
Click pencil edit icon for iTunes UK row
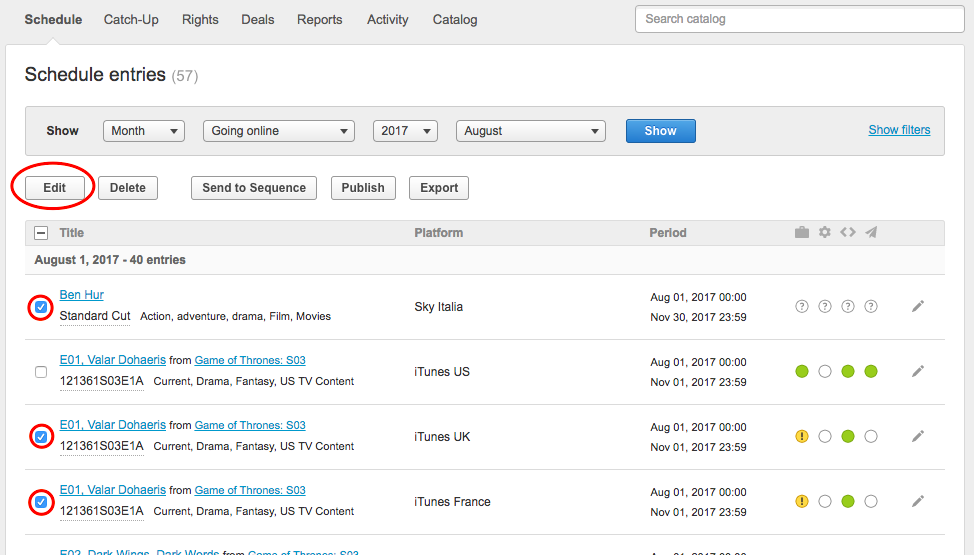917,436
